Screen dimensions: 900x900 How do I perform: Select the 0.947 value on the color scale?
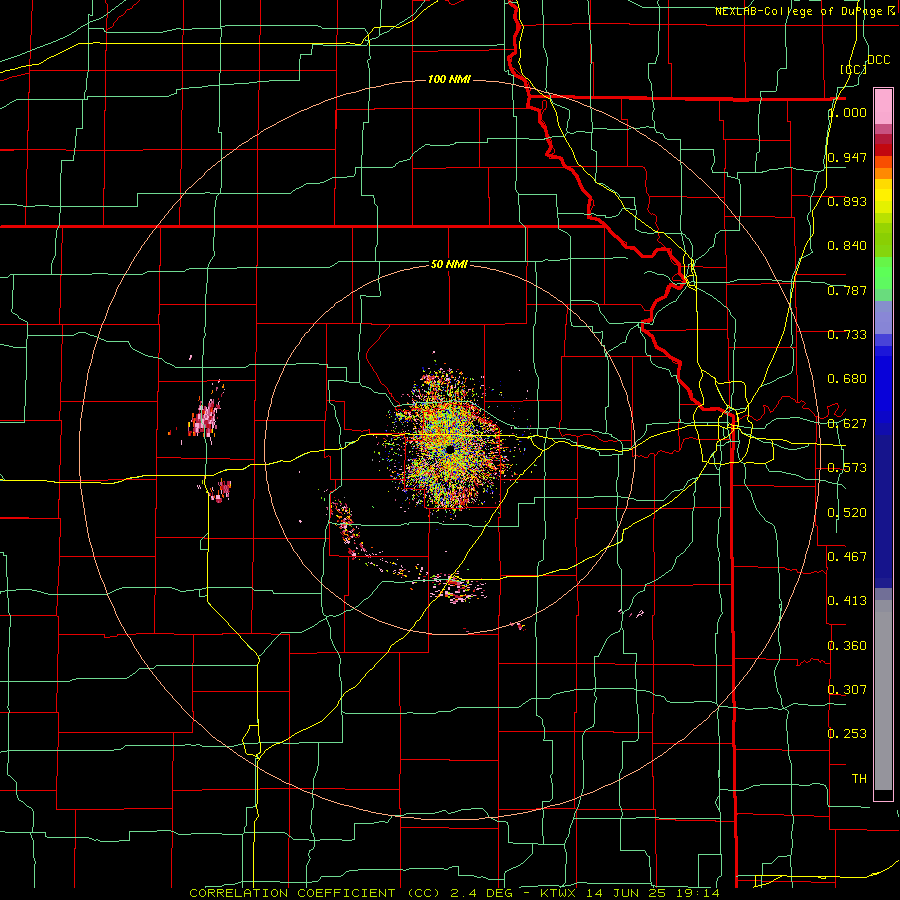coord(847,157)
